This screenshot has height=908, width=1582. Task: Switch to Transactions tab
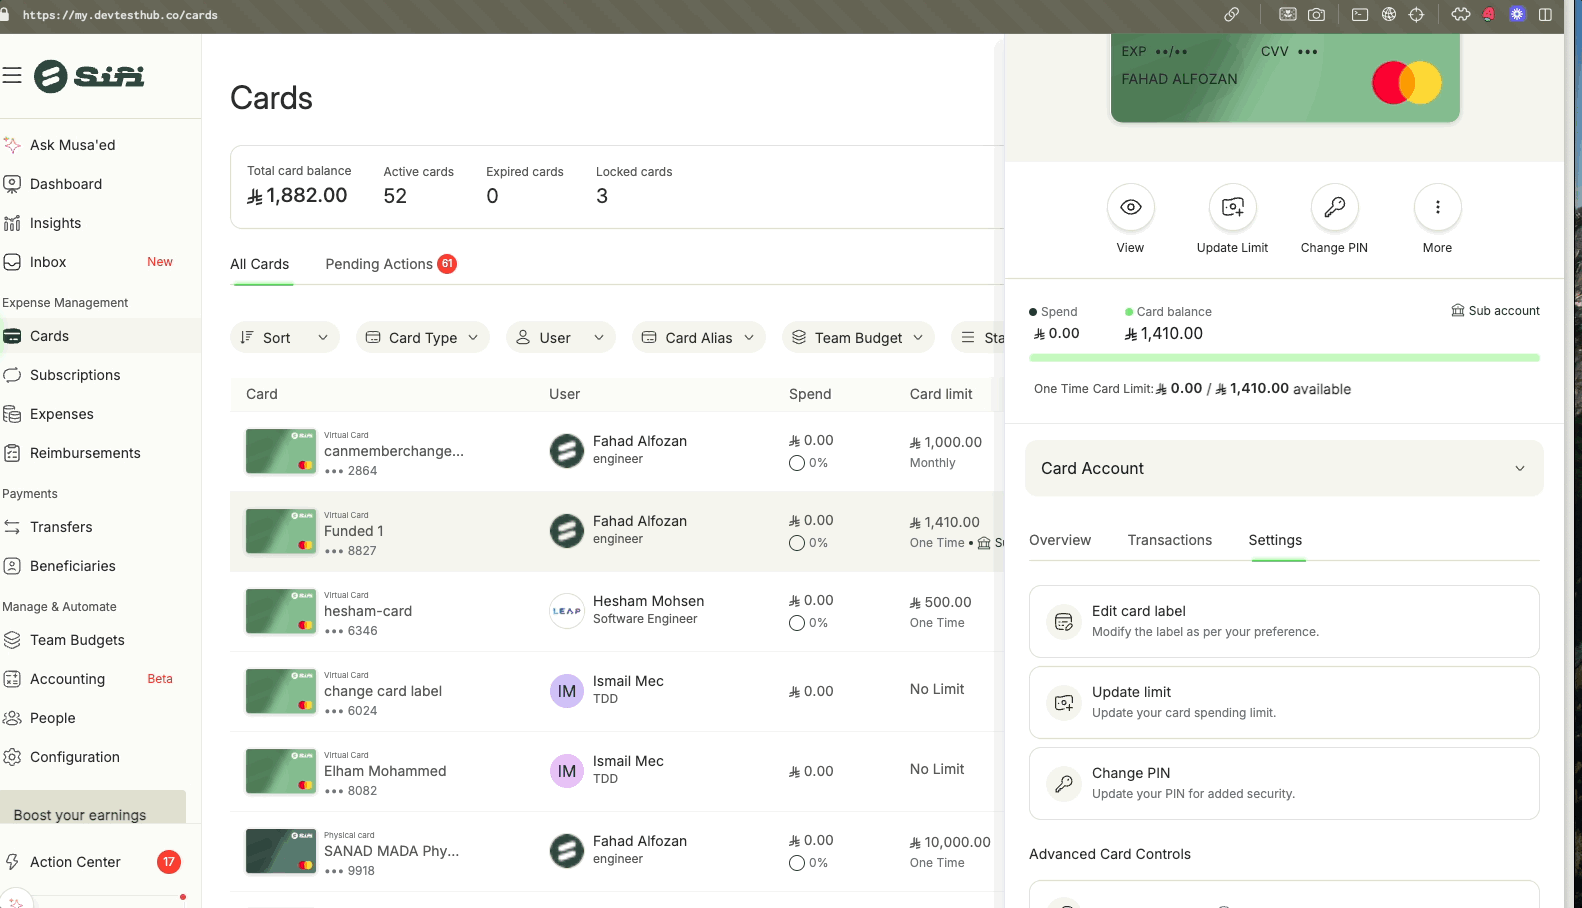[x=1169, y=540]
